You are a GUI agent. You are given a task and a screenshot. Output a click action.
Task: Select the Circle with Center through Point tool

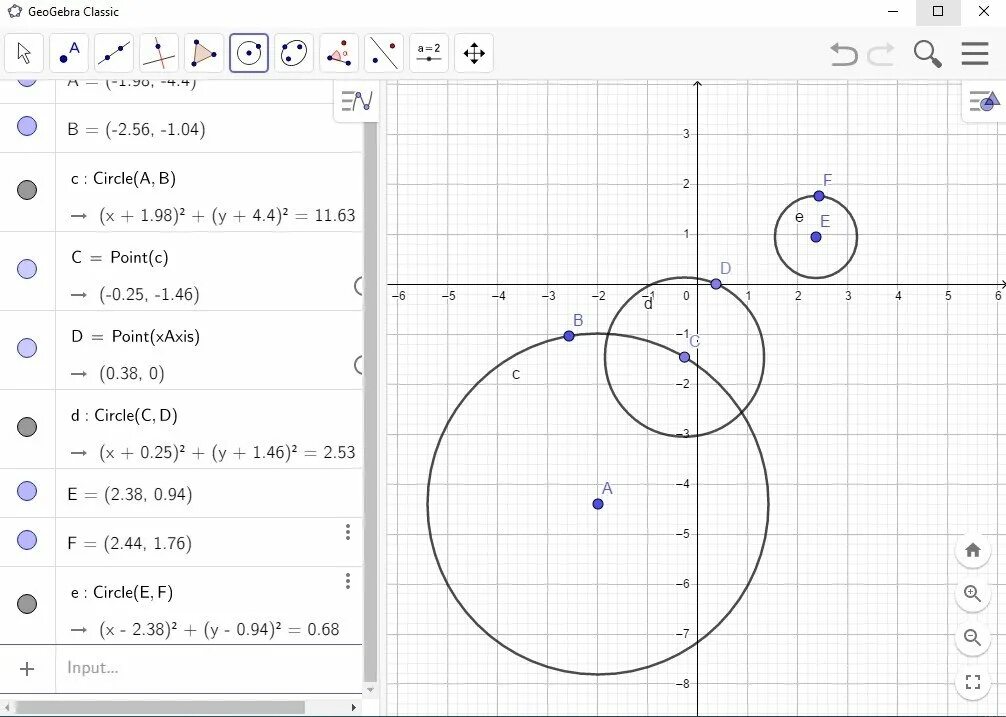pos(249,53)
